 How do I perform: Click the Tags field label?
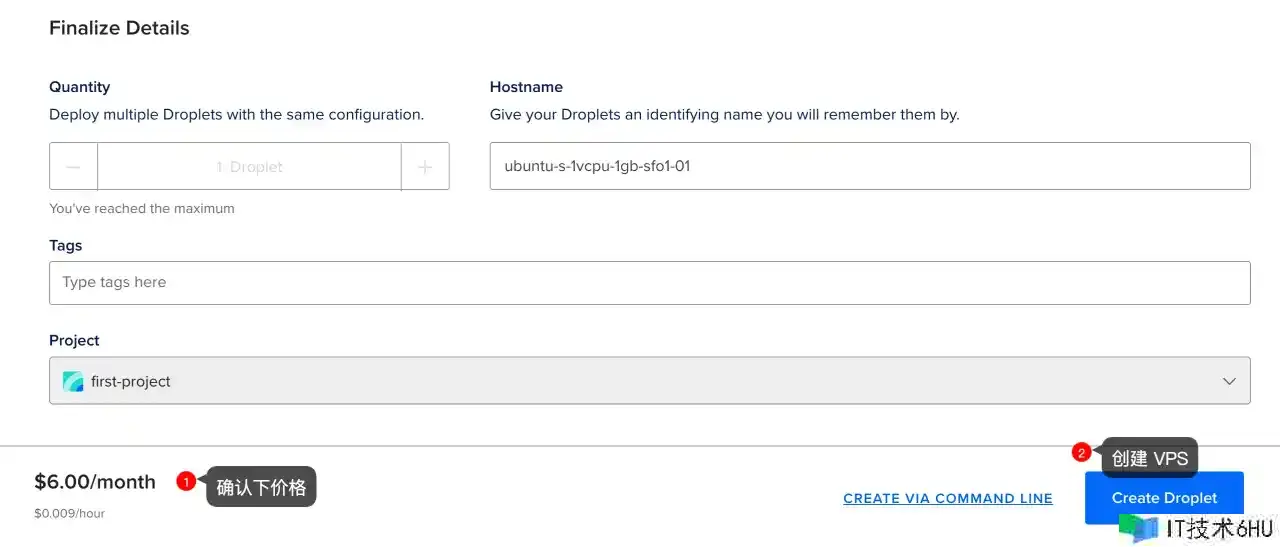pyautogui.click(x=66, y=245)
